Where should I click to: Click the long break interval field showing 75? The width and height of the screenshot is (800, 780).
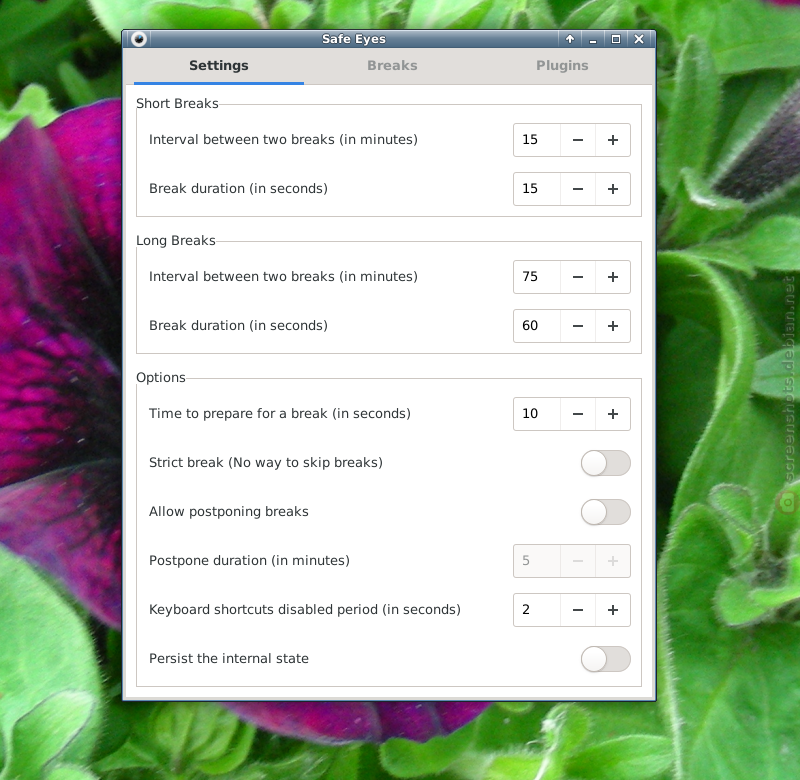tap(537, 277)
